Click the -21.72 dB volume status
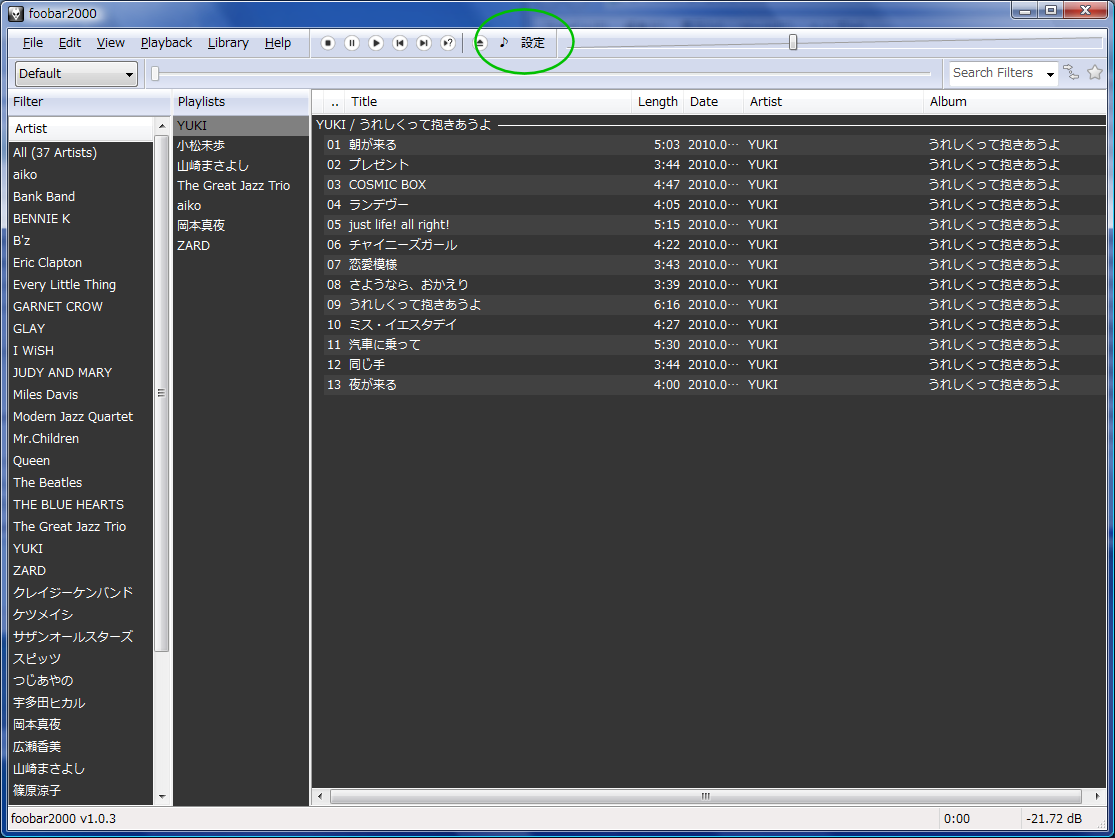The image size is (1115, 838). [1054, 819]
